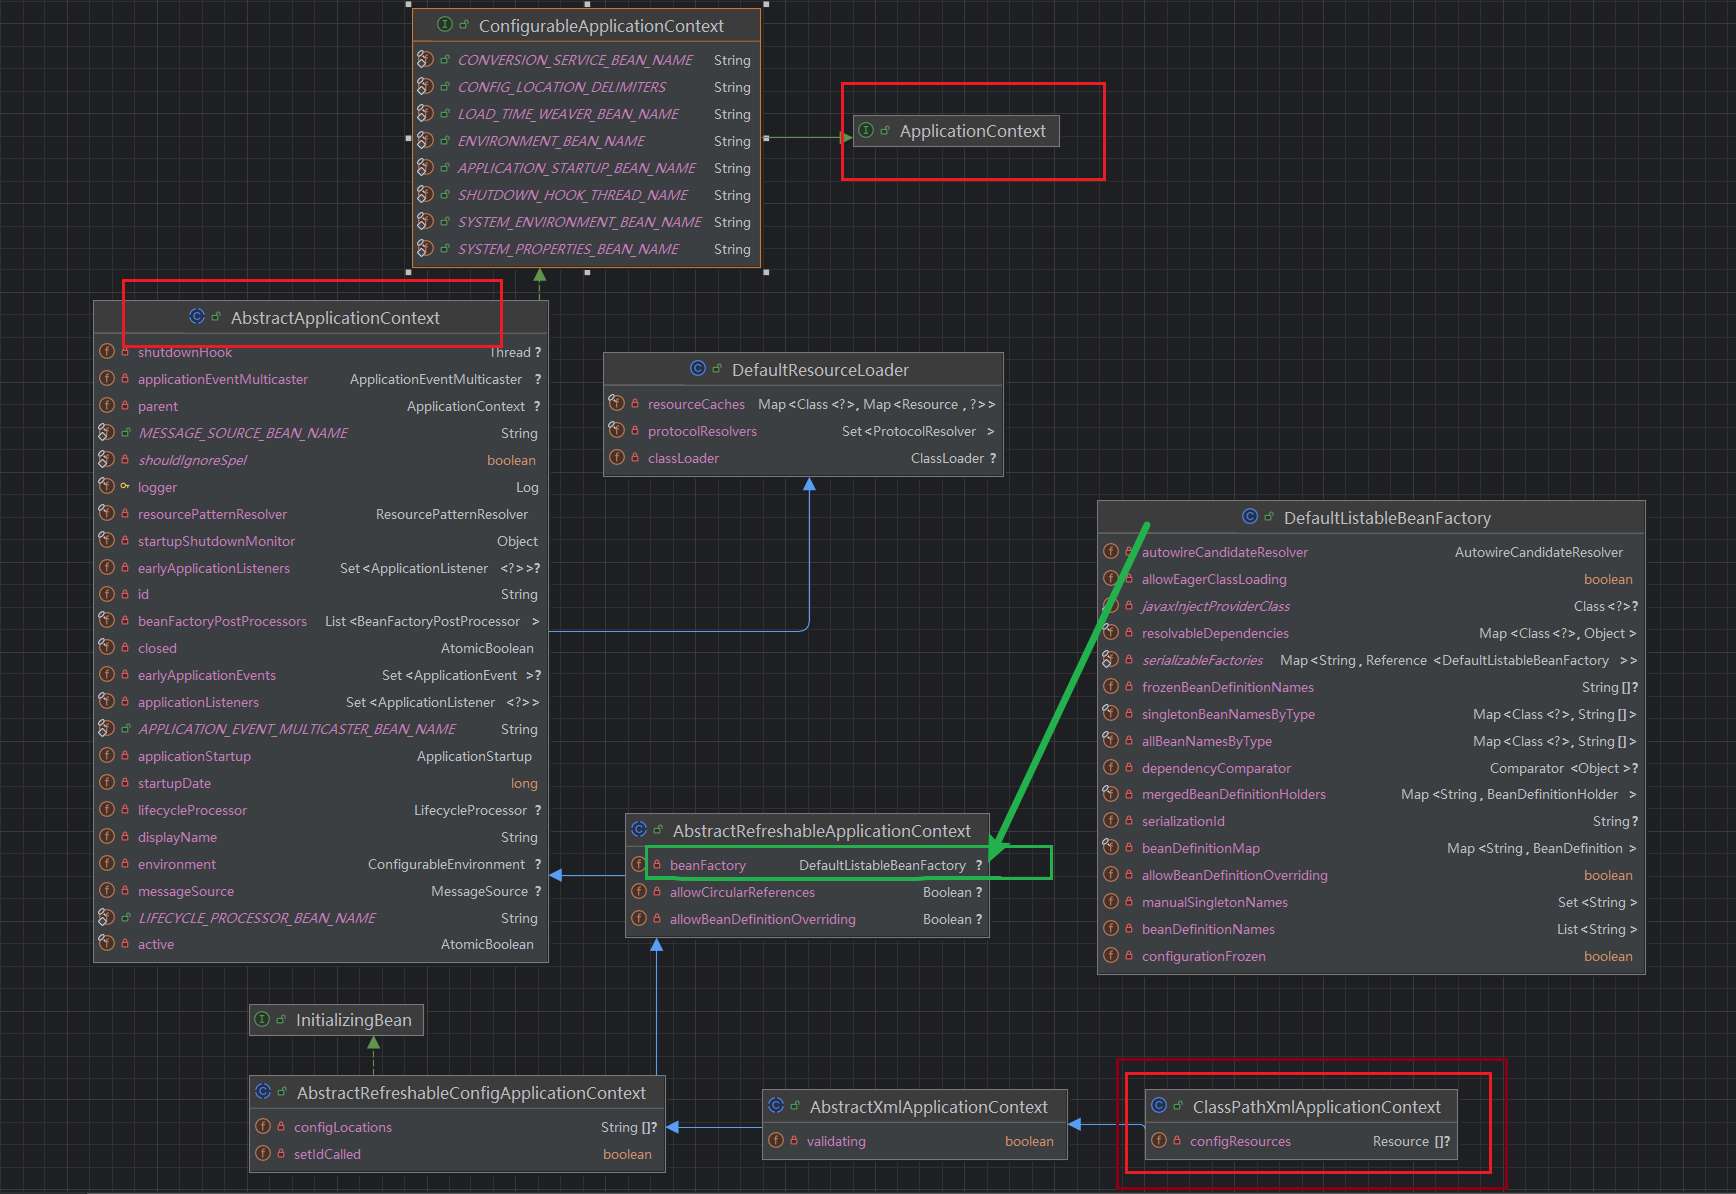Screen dimensions: 1736x1194
Task: Click the class icon beside ClassPathXmlApplicationContext
Action: click(1159, 1106)
